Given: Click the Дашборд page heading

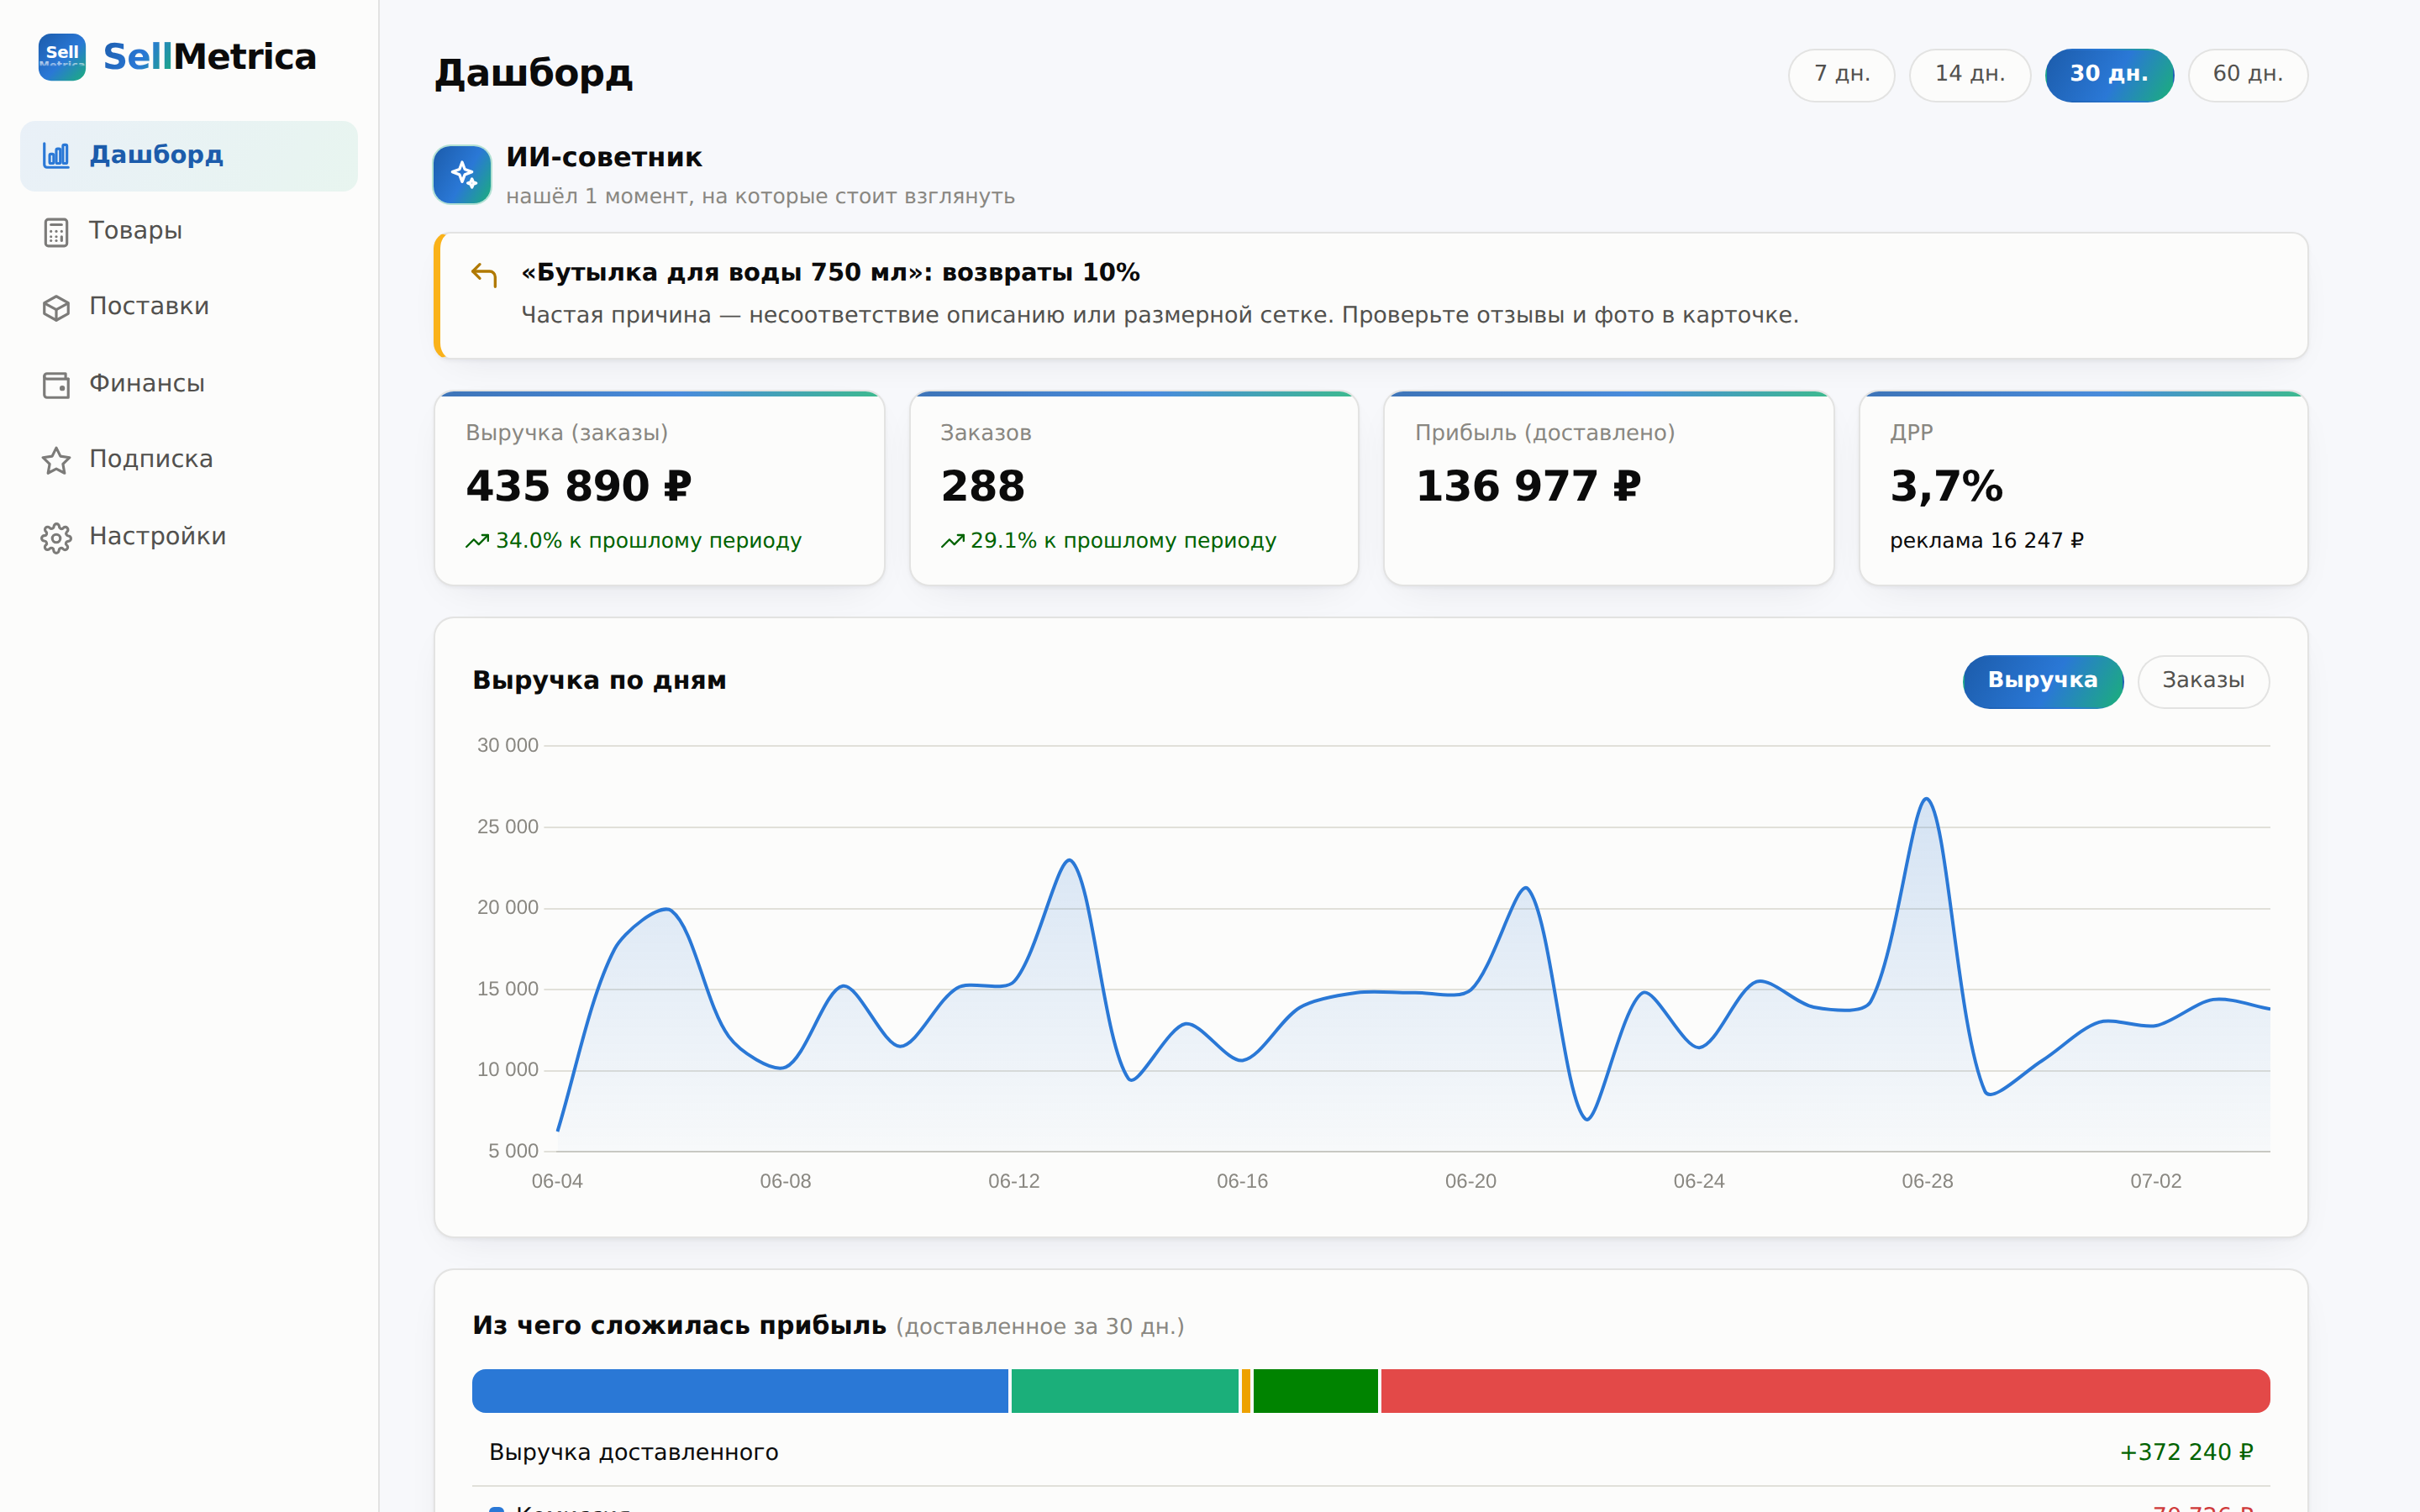Looking at the screenshot, I should [534, 74].
